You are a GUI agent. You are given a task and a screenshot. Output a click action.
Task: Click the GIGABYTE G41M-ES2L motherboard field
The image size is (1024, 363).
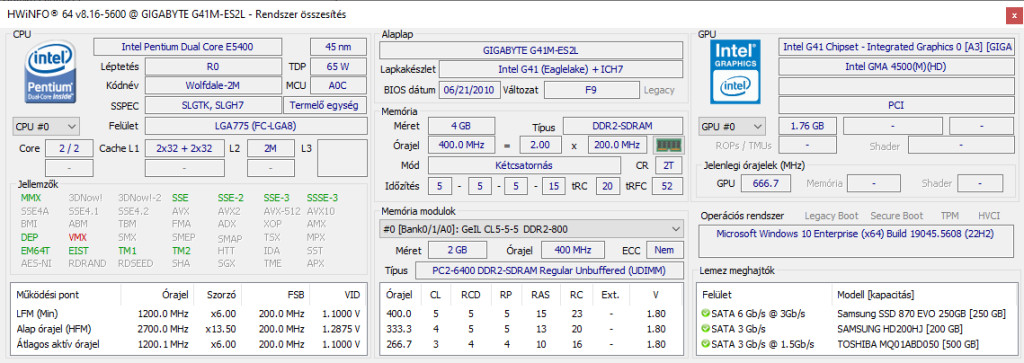531,50
